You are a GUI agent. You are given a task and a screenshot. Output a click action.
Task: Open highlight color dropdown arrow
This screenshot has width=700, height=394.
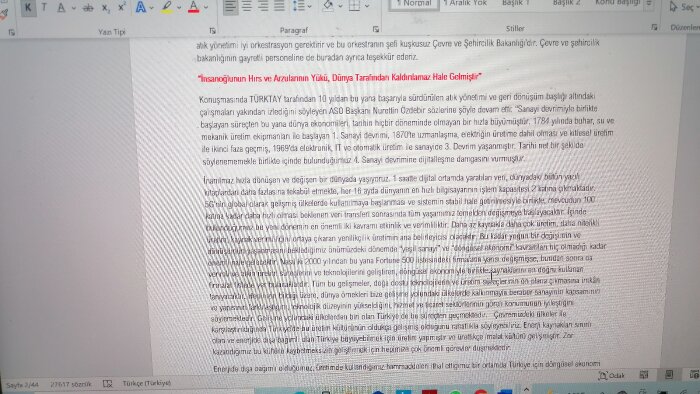(179, 8)
